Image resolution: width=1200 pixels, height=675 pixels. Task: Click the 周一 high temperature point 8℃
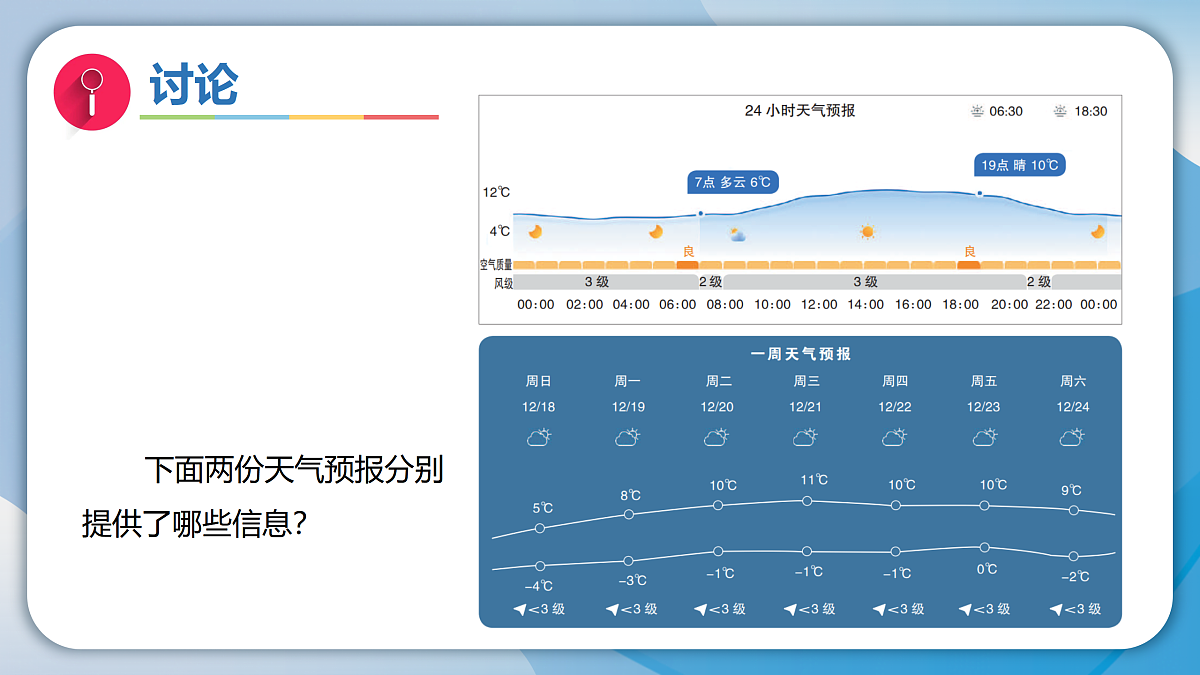coord(629,514)
